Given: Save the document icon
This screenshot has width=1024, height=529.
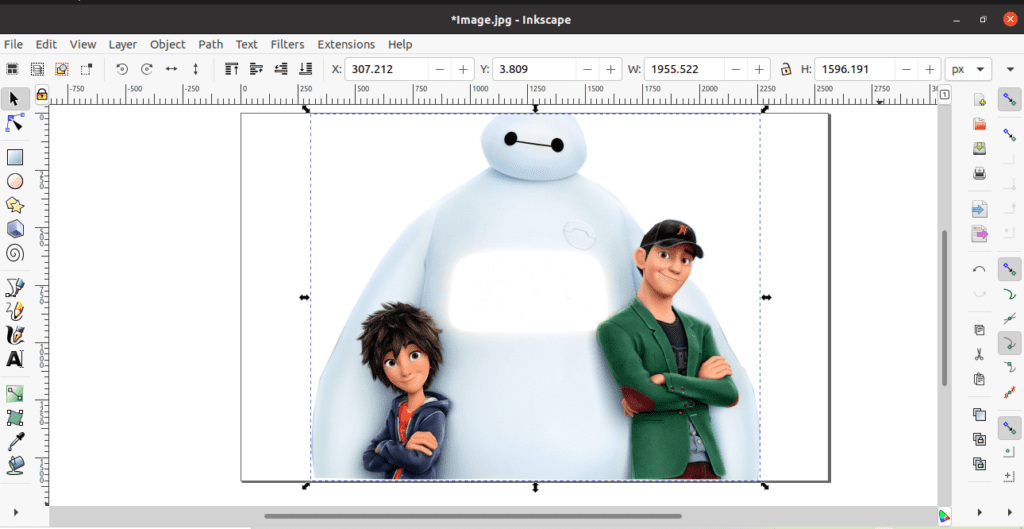Looking at the screenshot, I should pos(979,148).
